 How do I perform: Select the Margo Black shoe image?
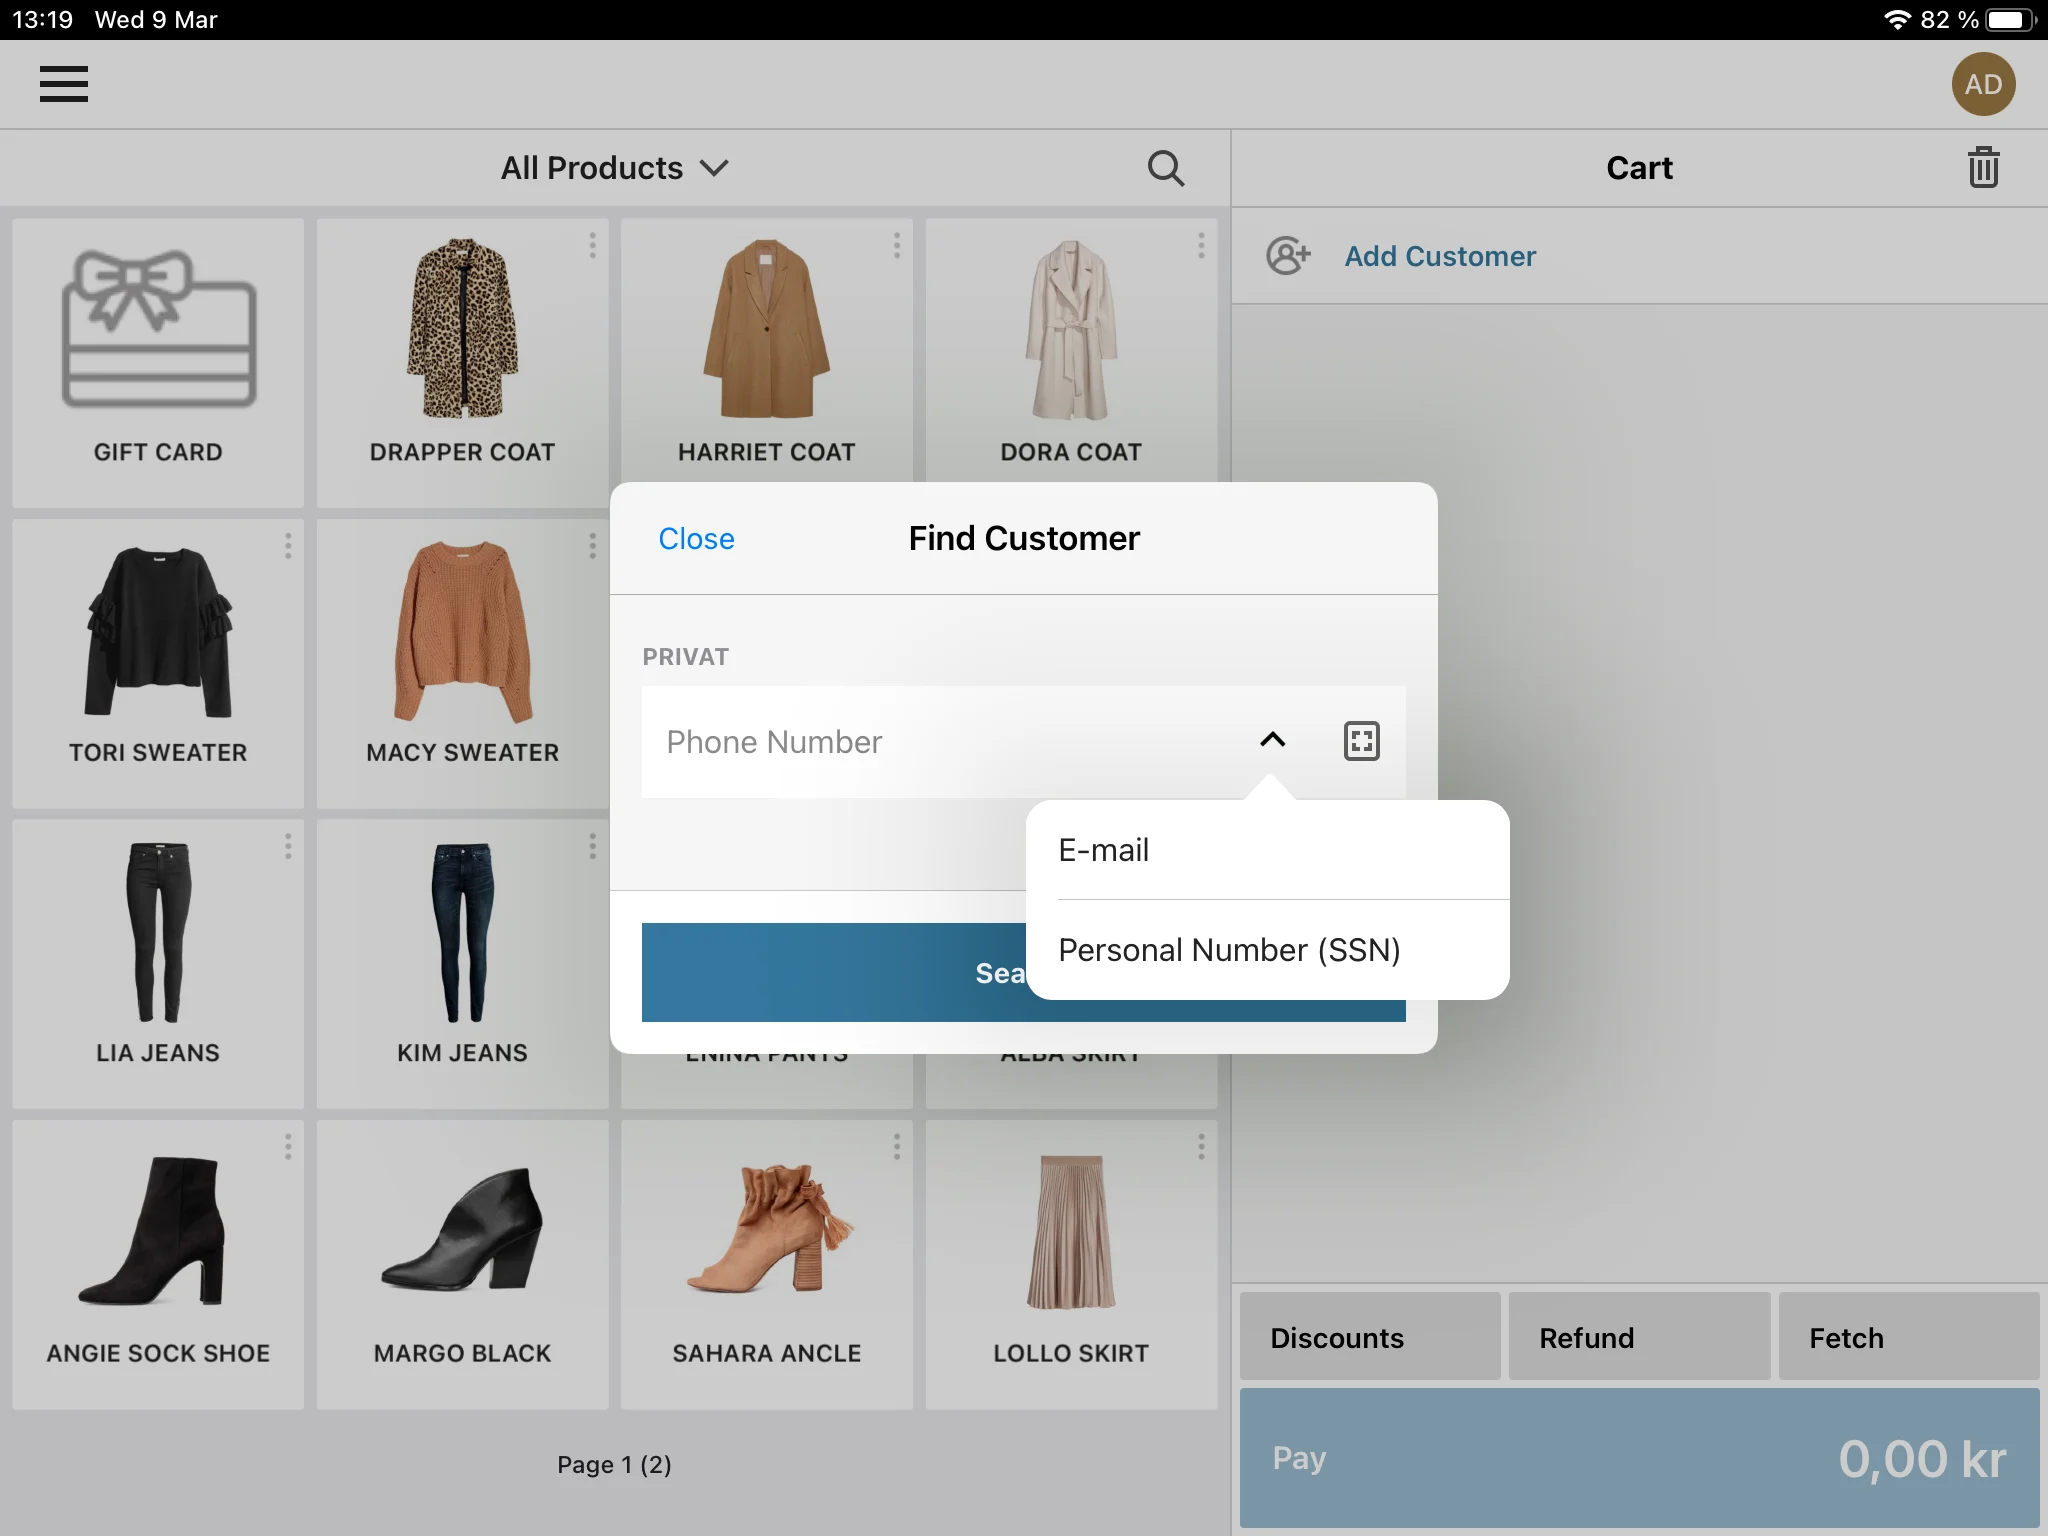[462, 1229]
